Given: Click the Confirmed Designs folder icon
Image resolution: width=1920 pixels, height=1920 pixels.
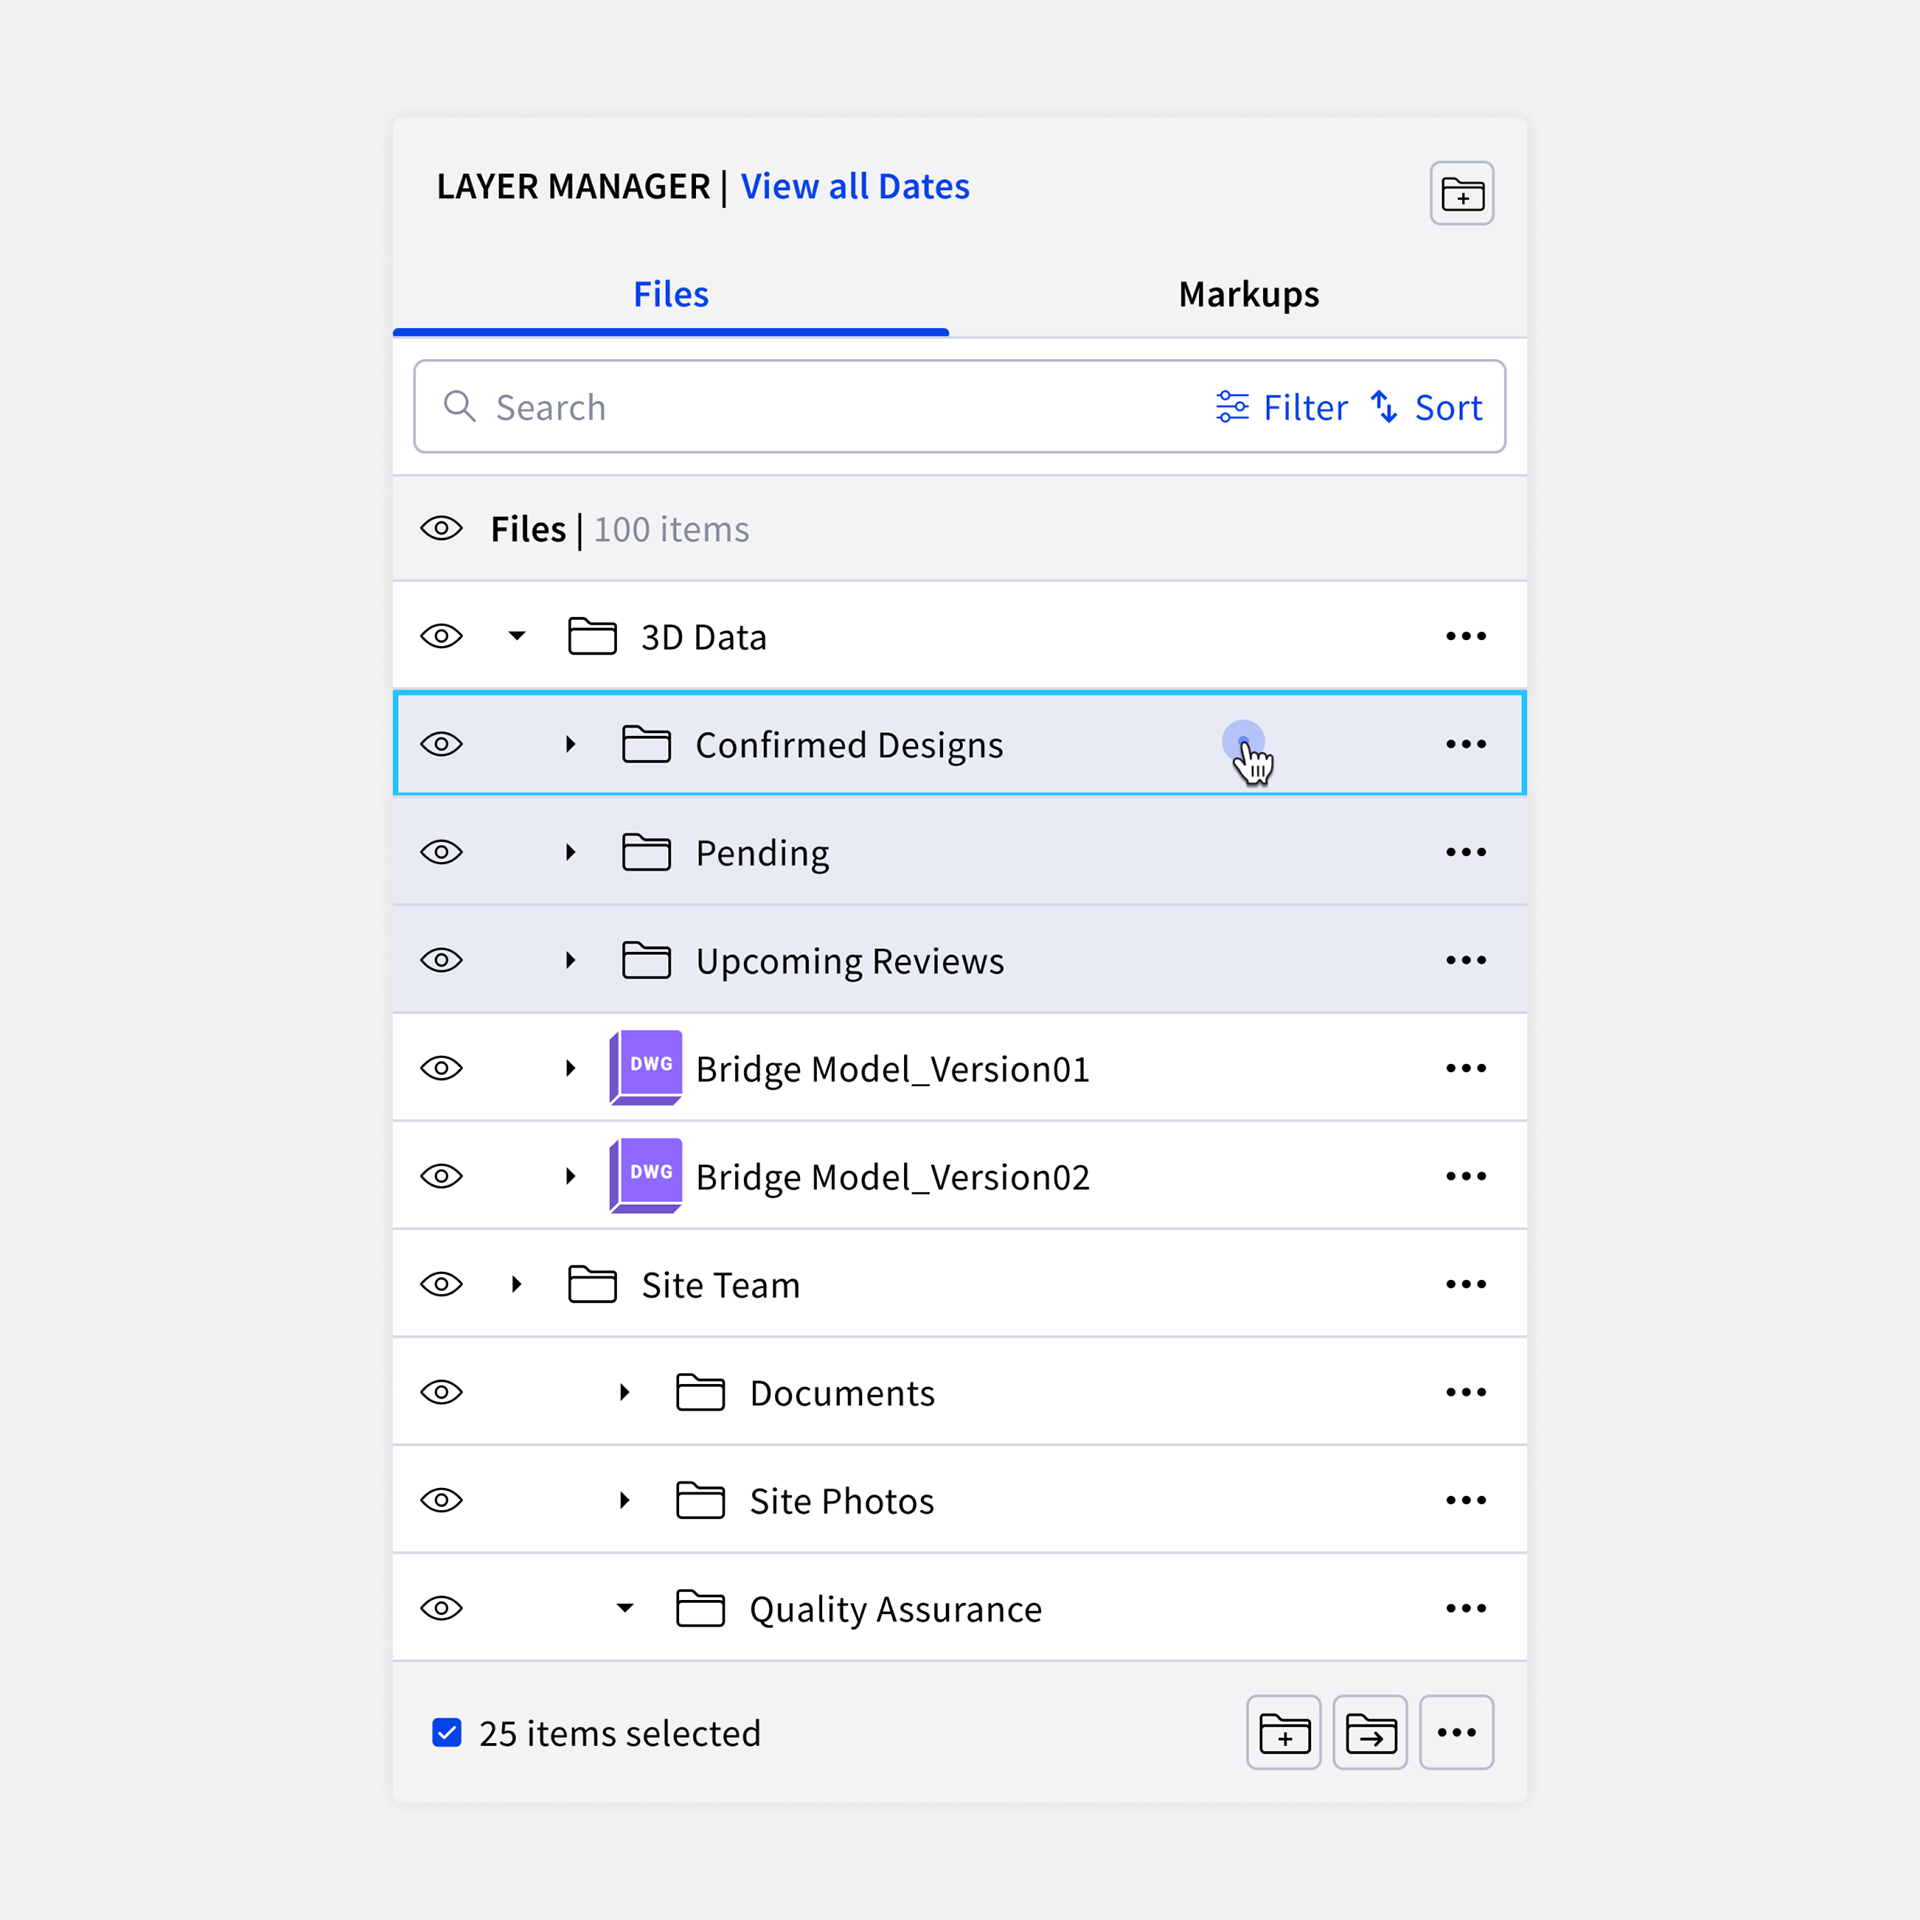Looking at the screenshot, I should pos(646,744).
